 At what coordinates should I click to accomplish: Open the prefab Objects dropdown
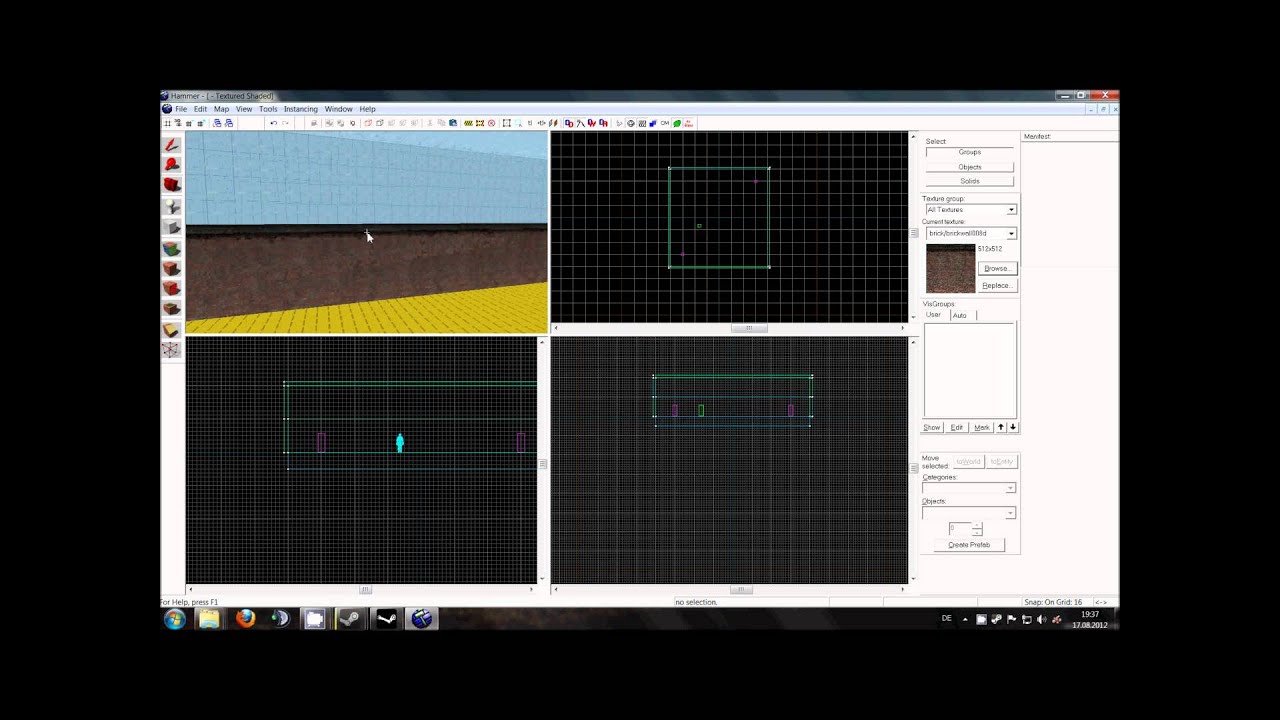[1010, 513]
